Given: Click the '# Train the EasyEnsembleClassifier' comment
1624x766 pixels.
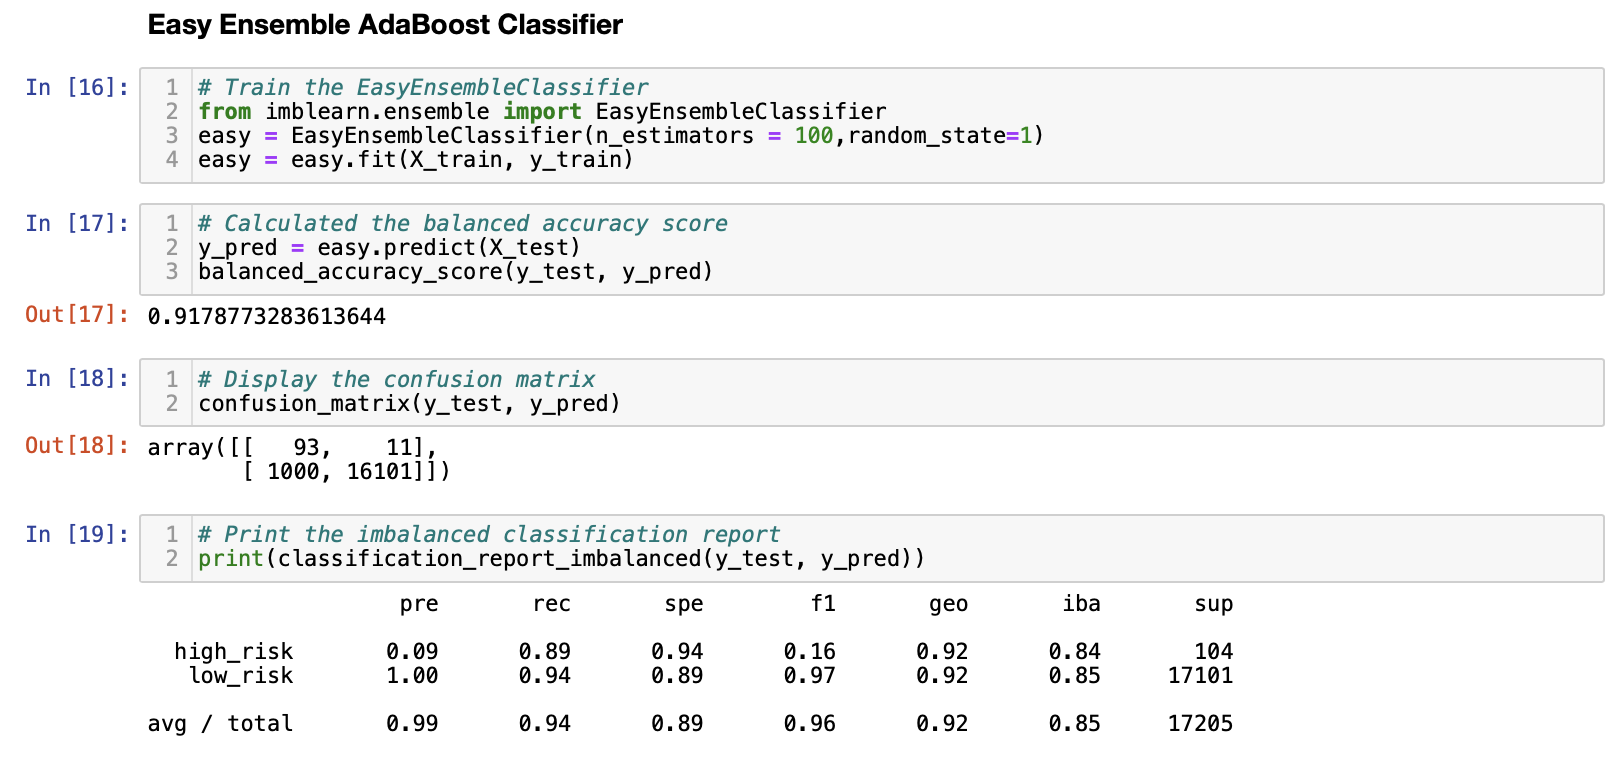Looking at the screenshot, I should [423, 87].
